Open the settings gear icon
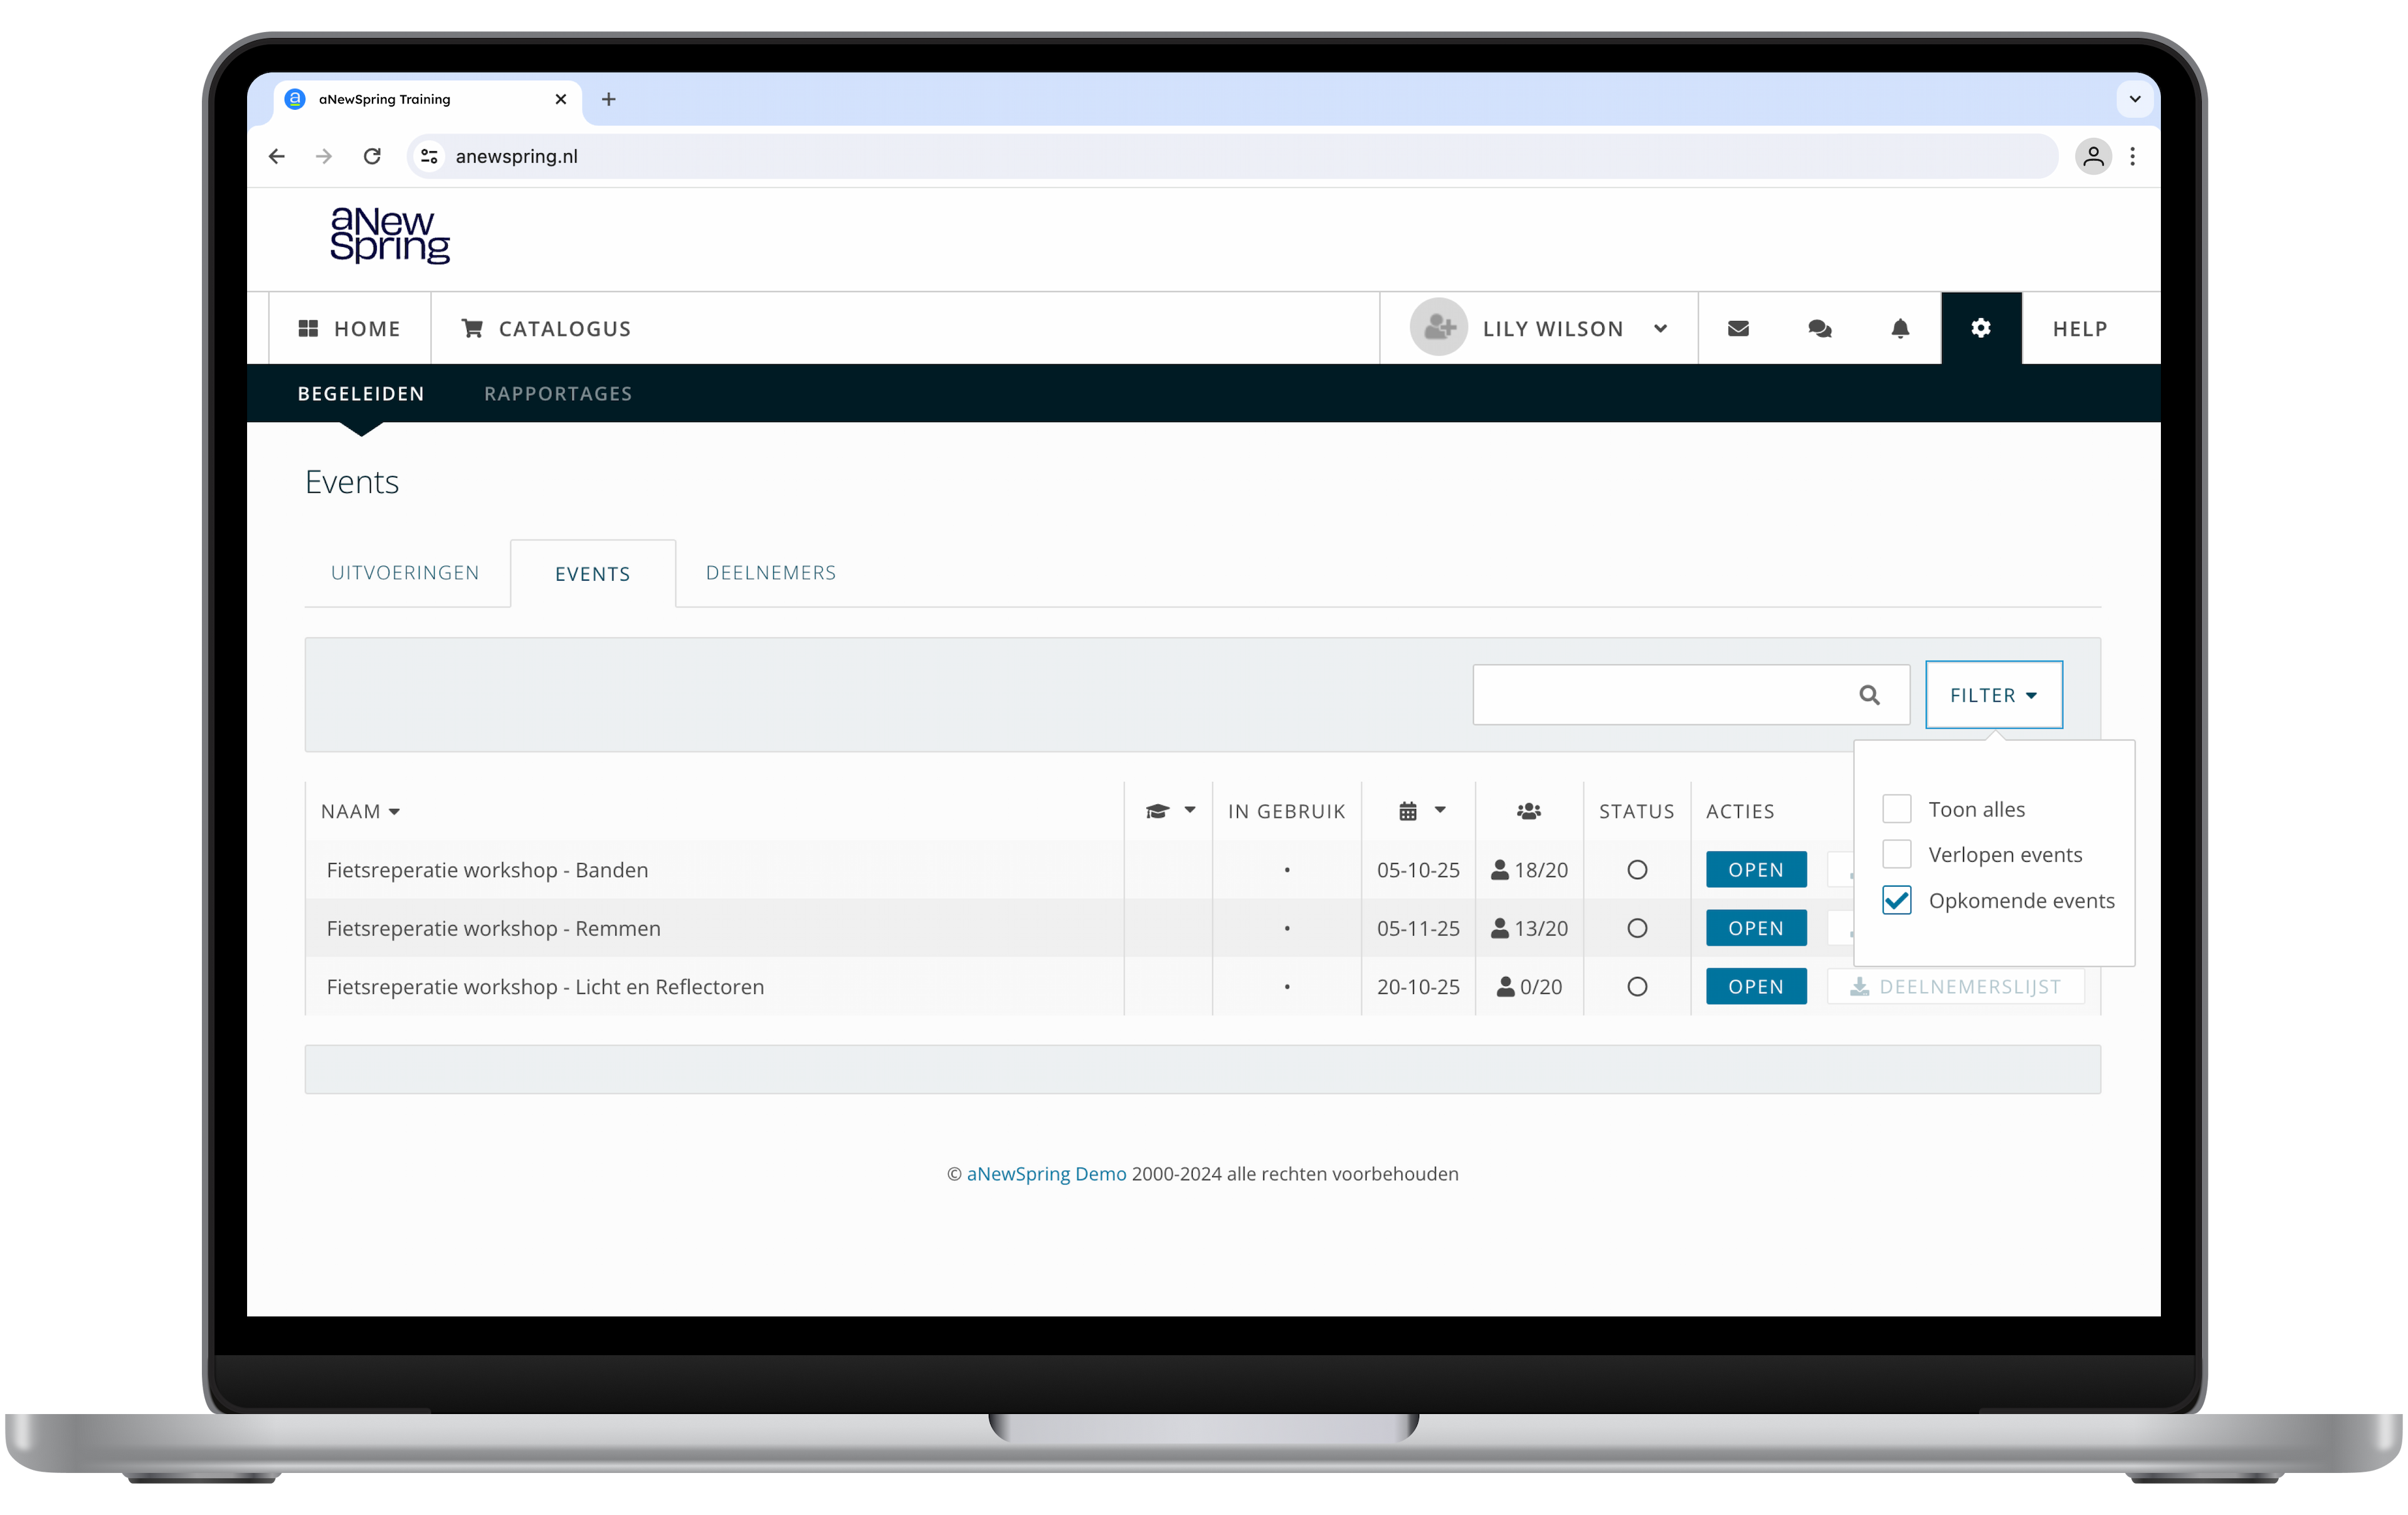 [1980, 328]
